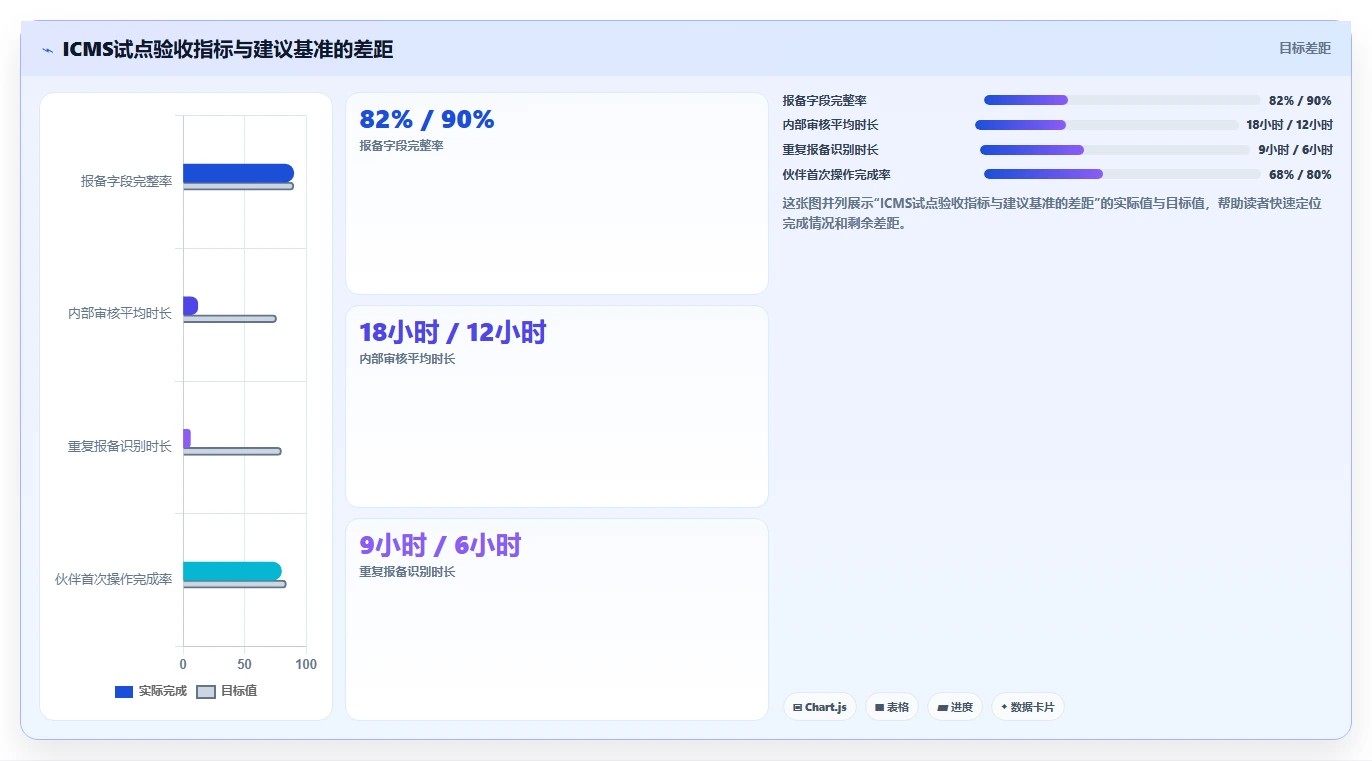Click the progress row label 报备字段完整率
1372x761 pixels.
[x=825, y=100]
